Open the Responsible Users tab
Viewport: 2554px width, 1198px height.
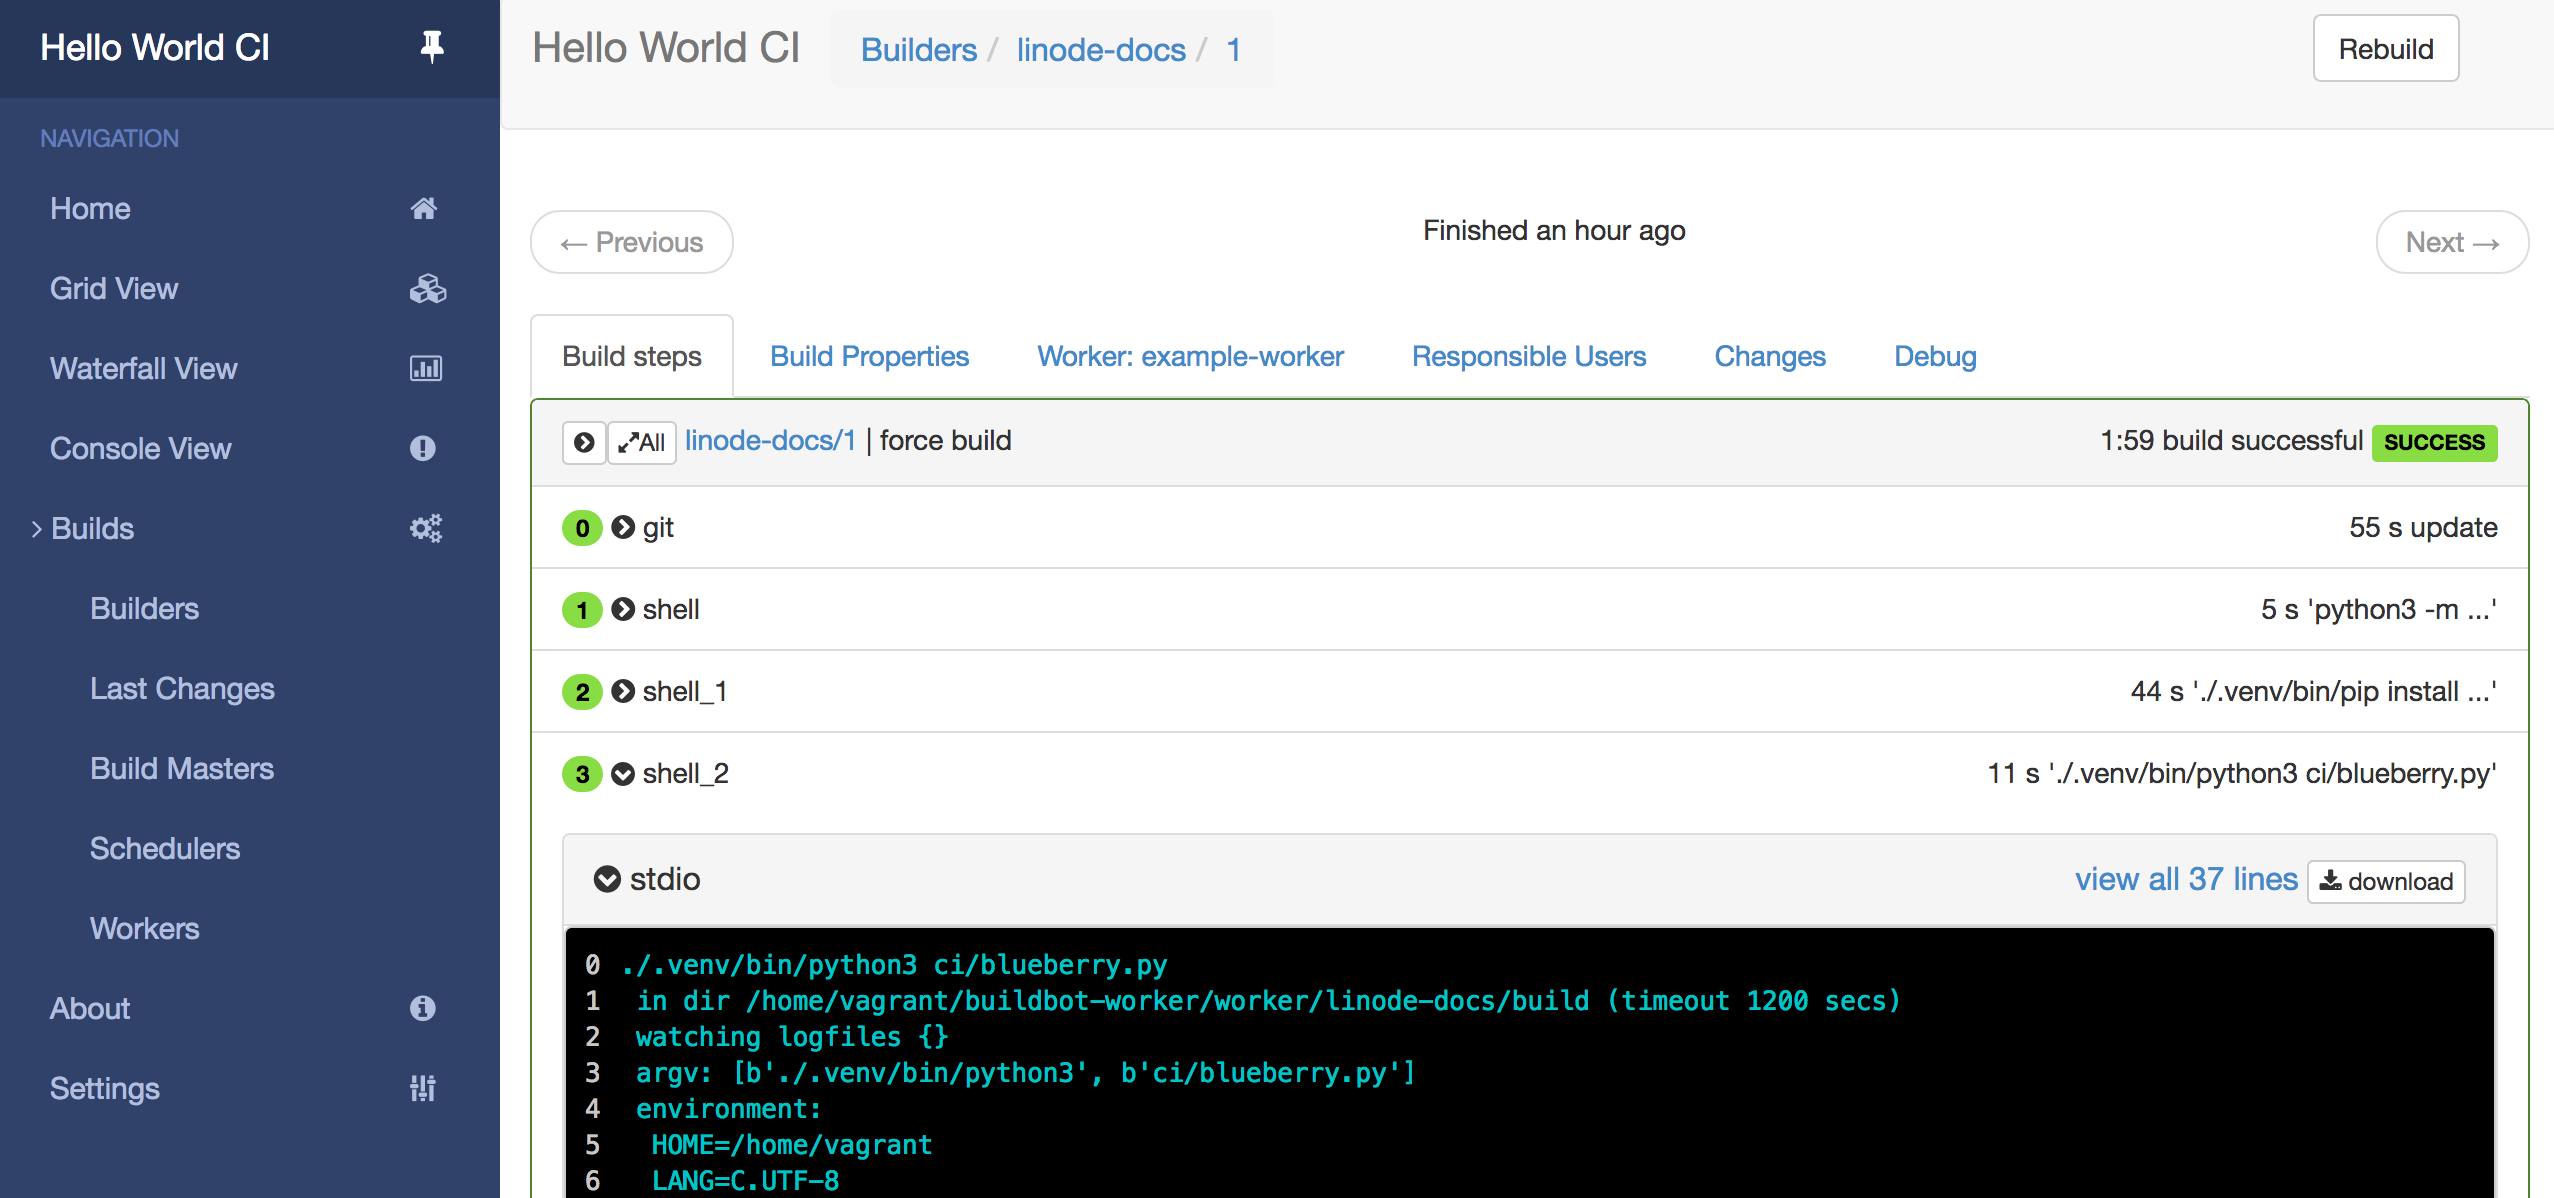point(1528,356)
